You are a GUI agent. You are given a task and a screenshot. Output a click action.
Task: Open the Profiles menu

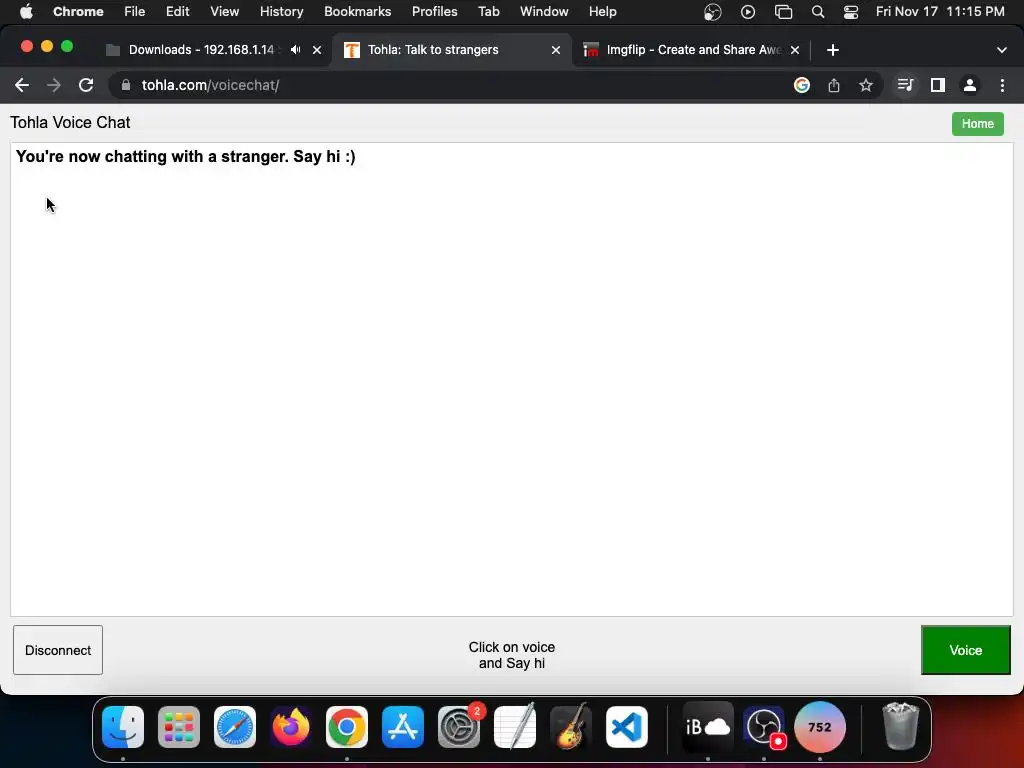coord(435,12)
